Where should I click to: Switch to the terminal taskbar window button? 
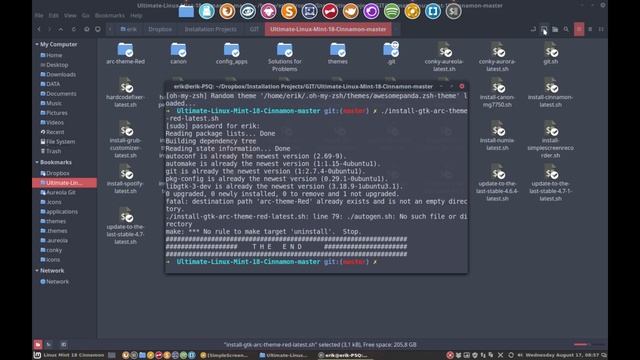coord(346,355)
